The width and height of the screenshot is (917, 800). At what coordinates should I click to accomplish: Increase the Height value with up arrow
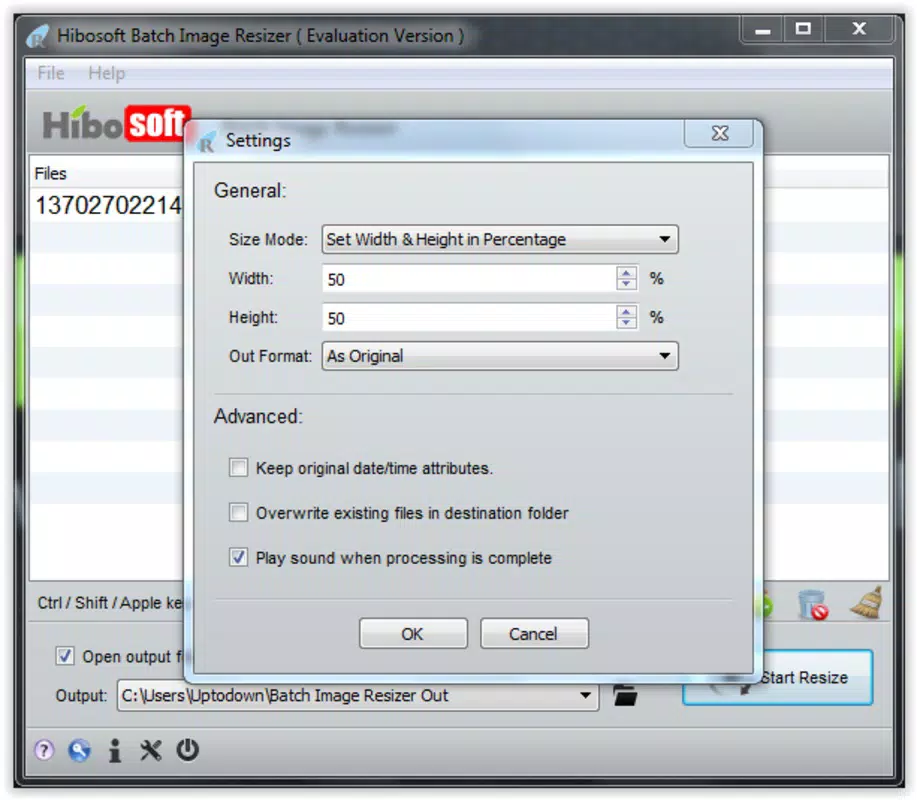tap(626, 312)
